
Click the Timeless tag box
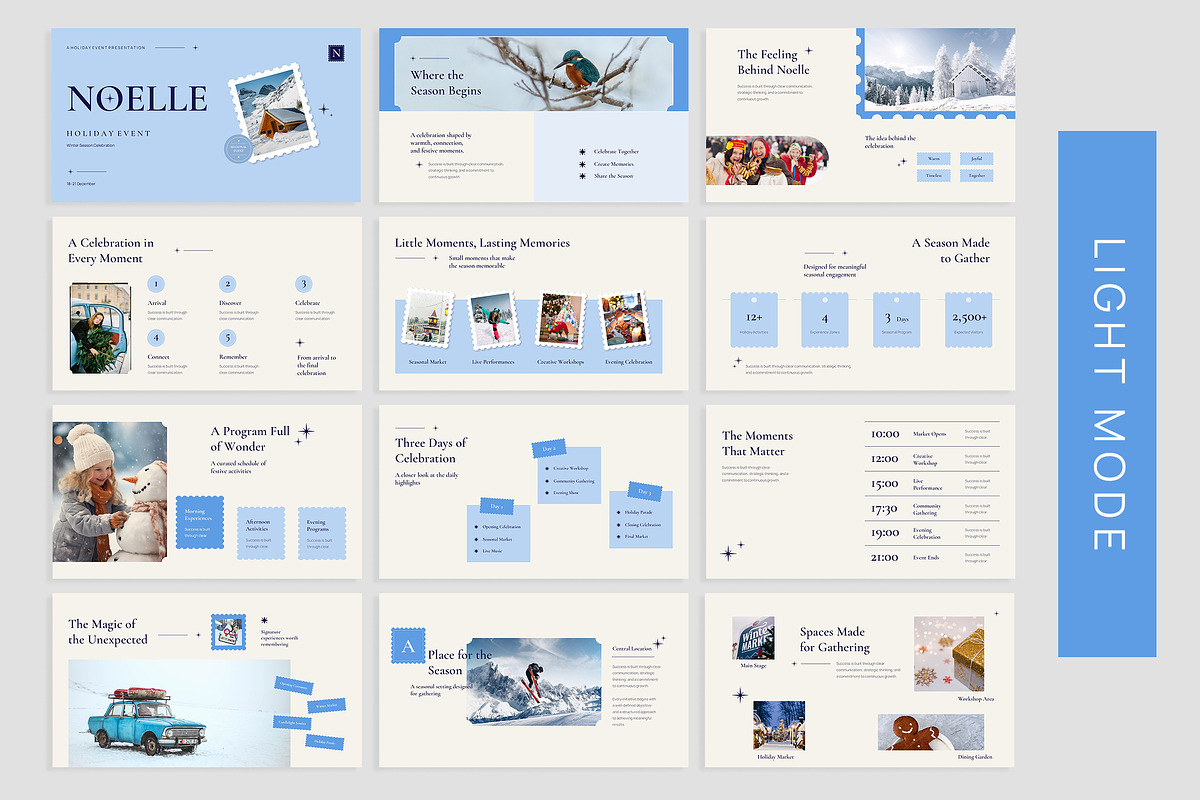[x=934, y=175]
